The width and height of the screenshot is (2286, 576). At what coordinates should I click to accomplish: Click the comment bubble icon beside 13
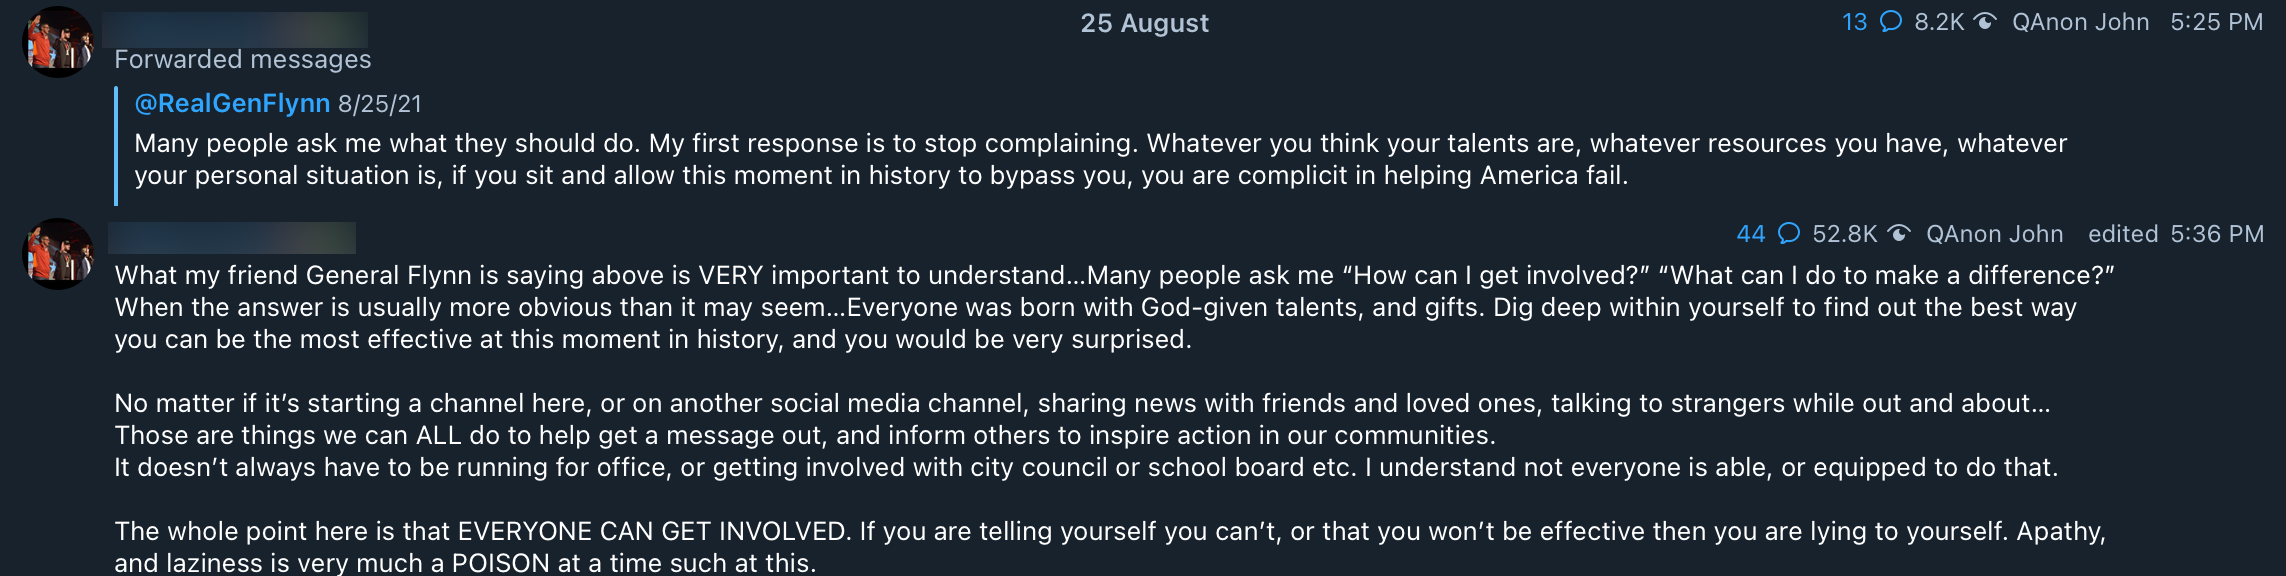coord(1890,22)
